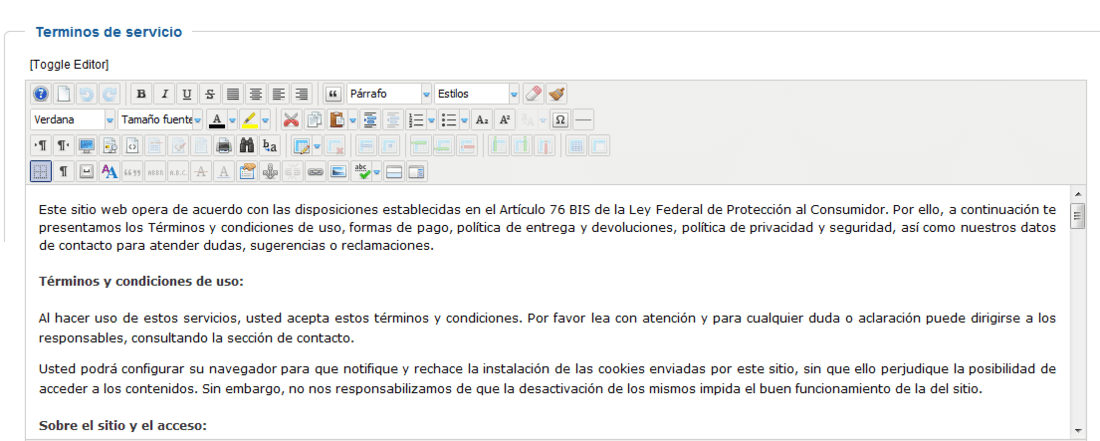Toggle bold formatting
This screenshot has height=441, width=1100.
click(142, 93)
